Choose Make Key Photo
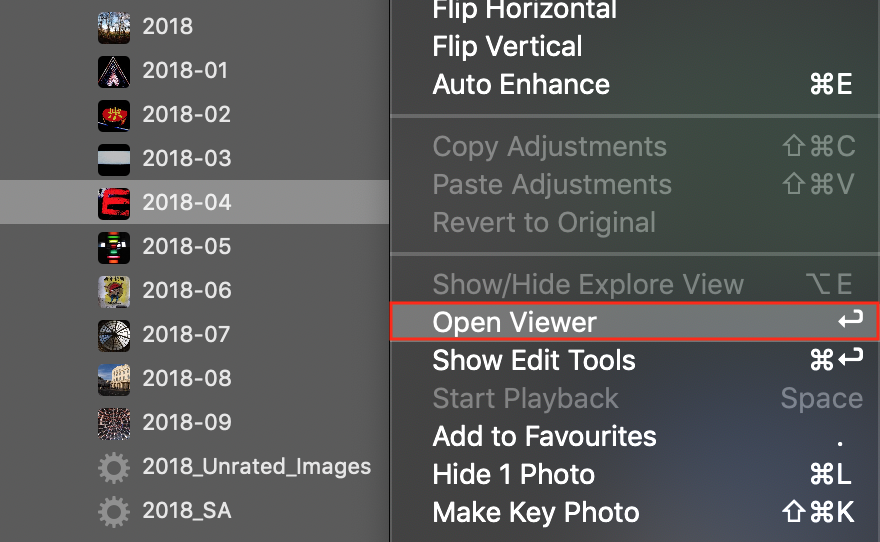880x542 pixels. click(535, 512)
